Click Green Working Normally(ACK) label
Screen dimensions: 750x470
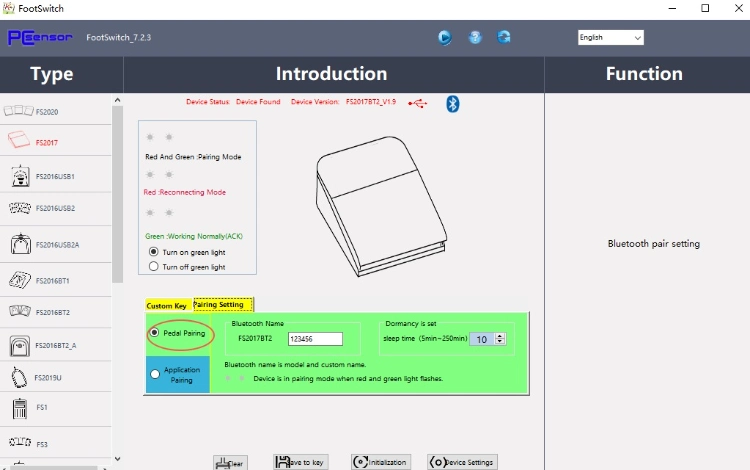pos(194,236)
